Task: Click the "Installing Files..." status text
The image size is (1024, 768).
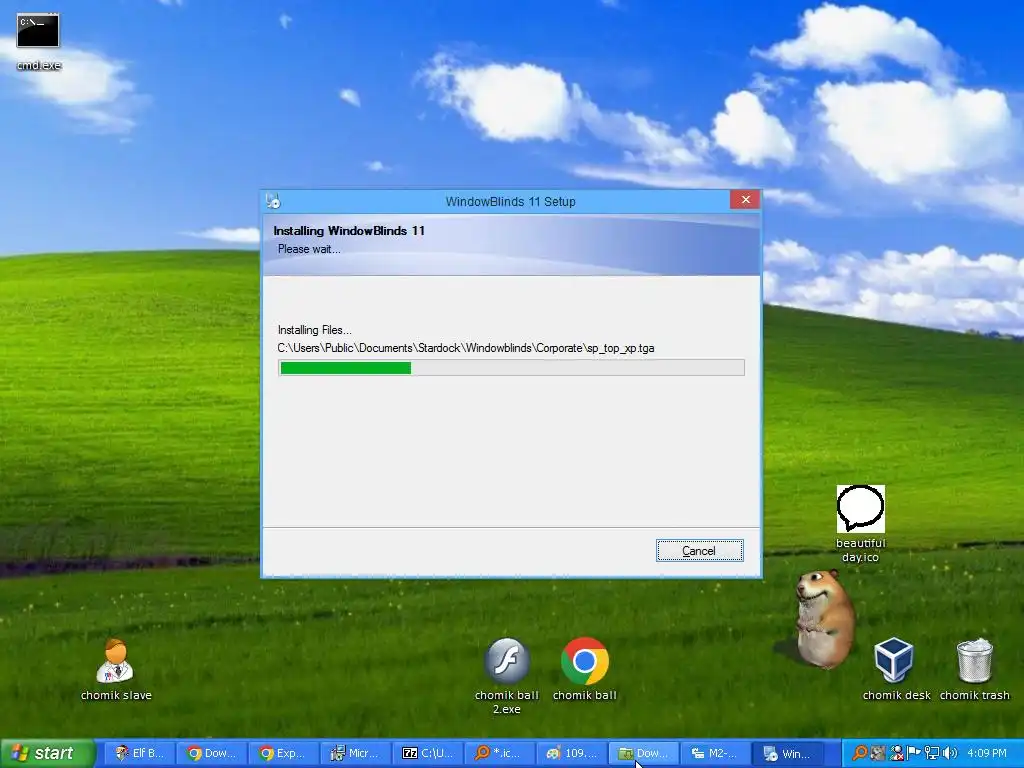Action: pyautogui.click(x=314, y=330)
